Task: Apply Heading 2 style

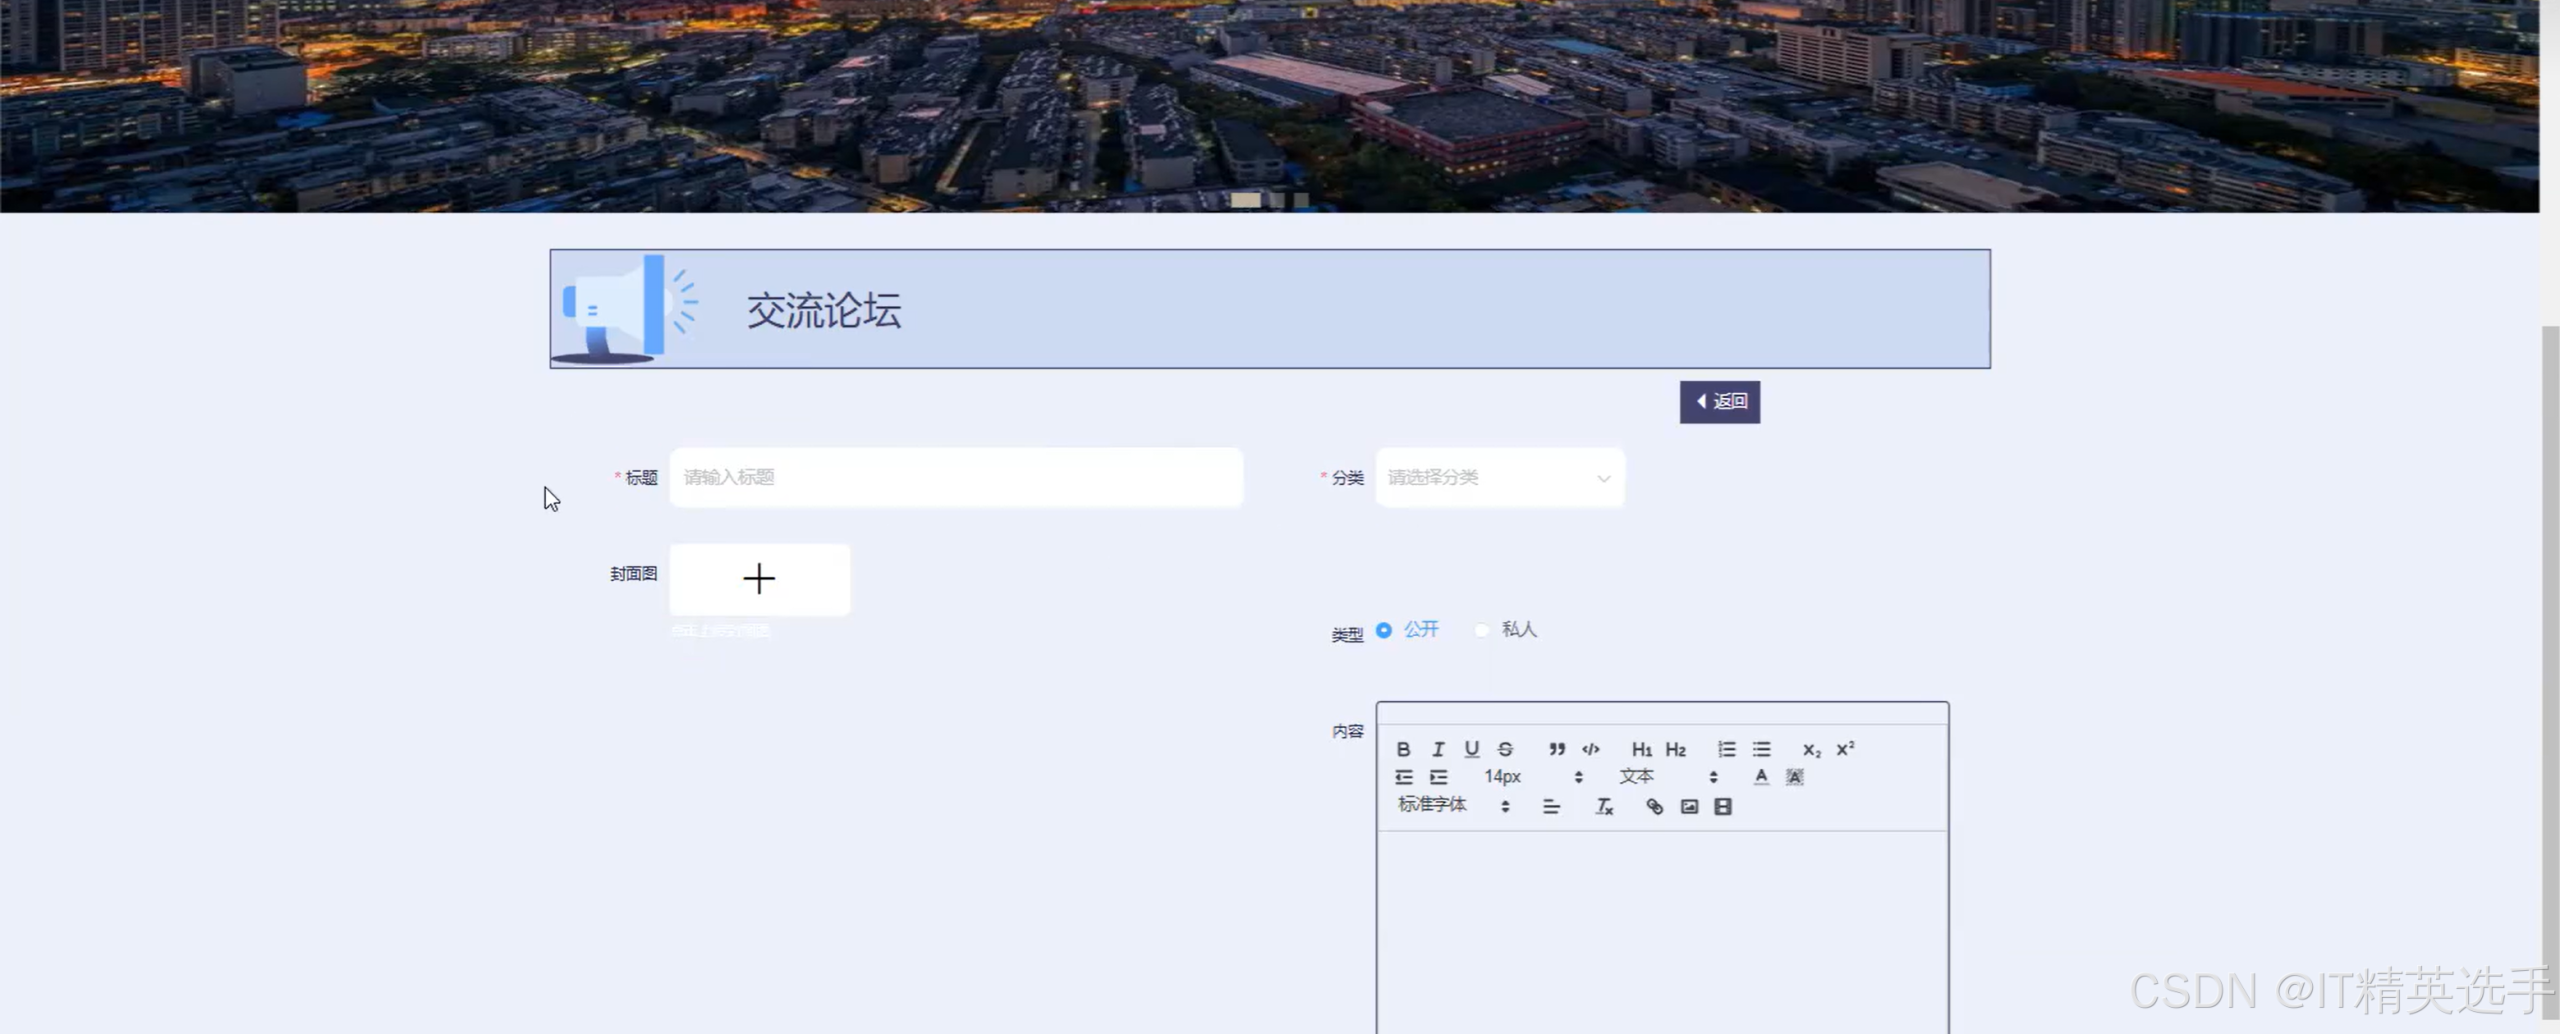Action: click(x=1675, y=749)
